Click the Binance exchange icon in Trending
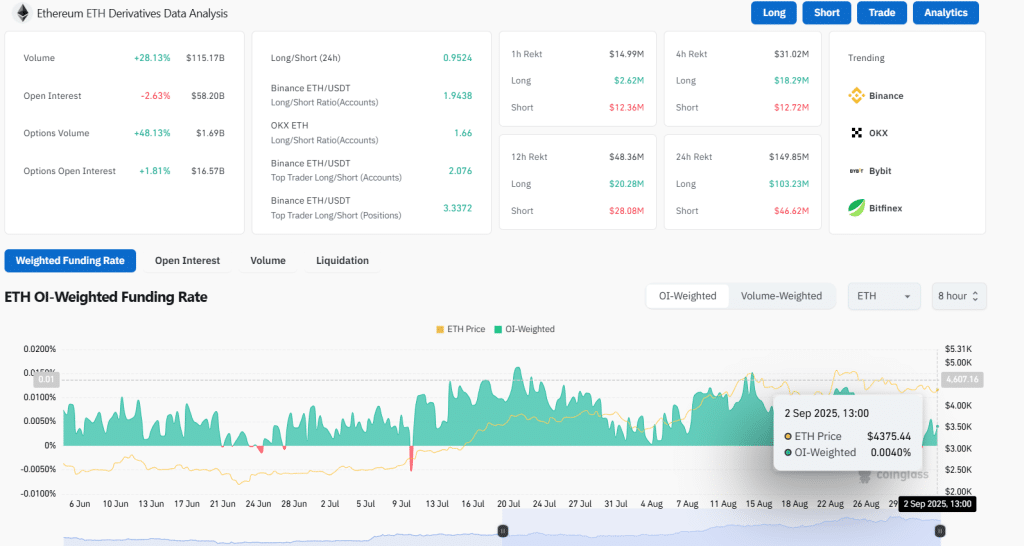1024x546 pixels. click(x=856, y=96)
